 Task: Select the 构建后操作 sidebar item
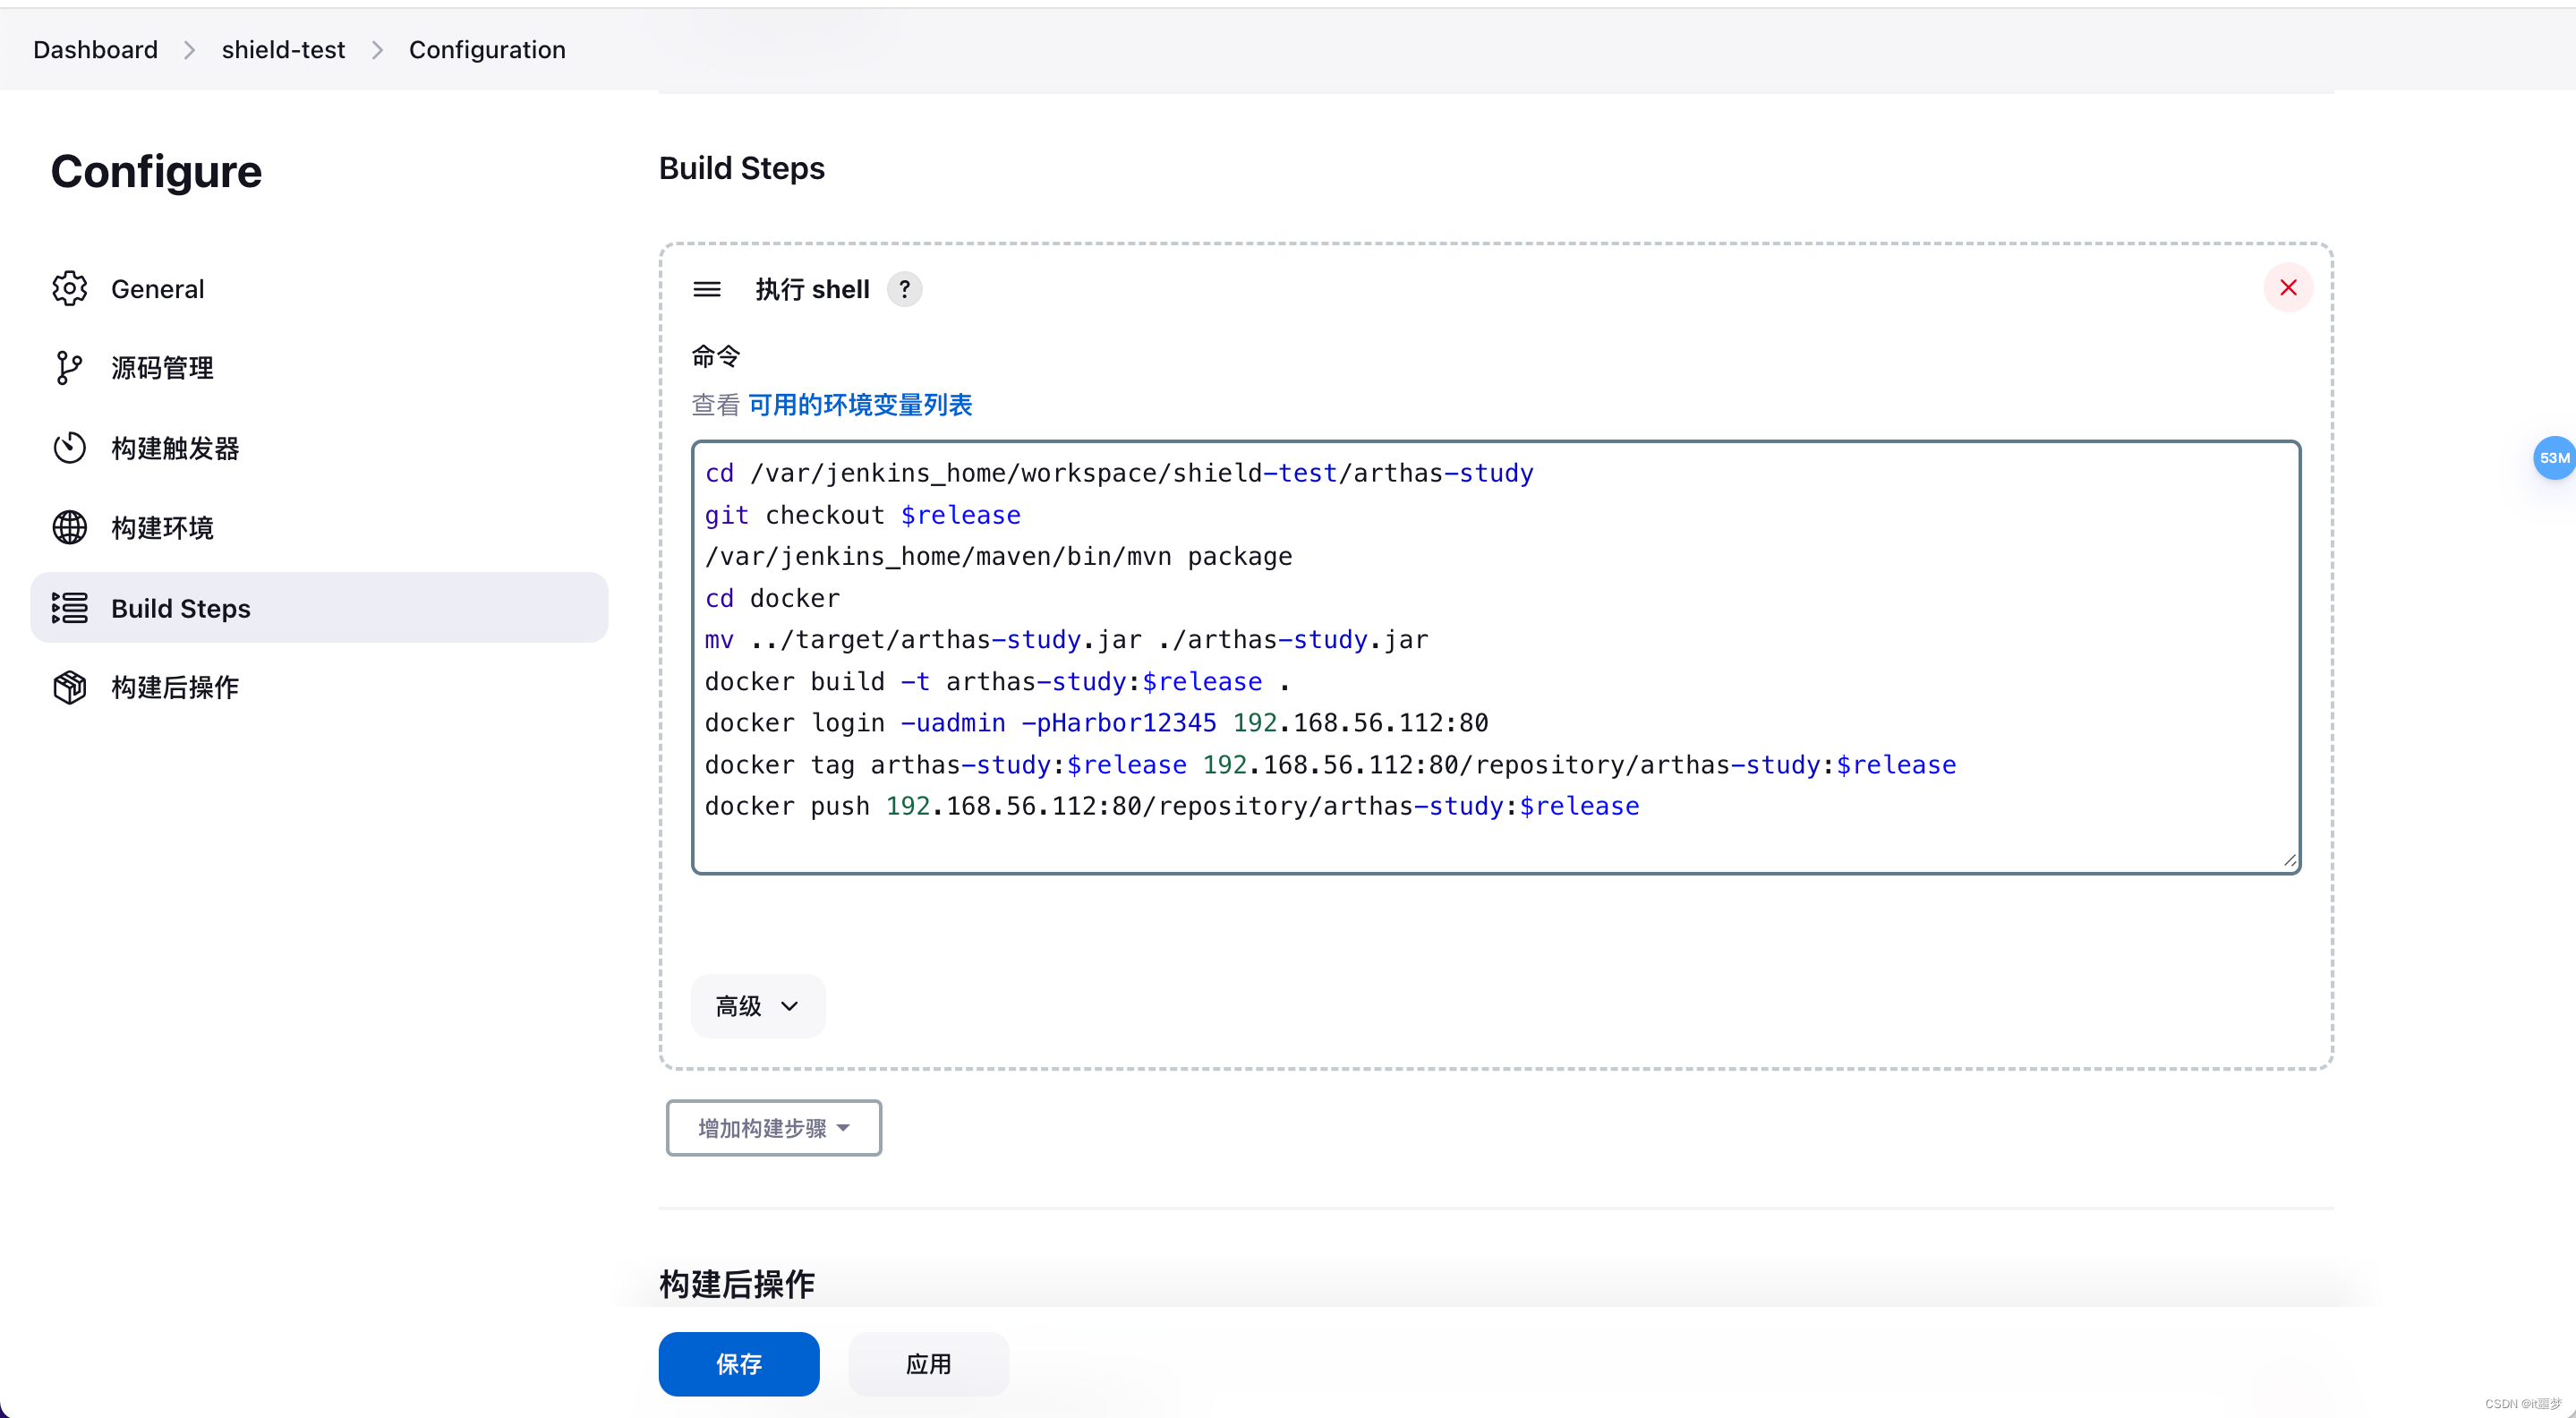pyautogui.click(x=175, y=687)
